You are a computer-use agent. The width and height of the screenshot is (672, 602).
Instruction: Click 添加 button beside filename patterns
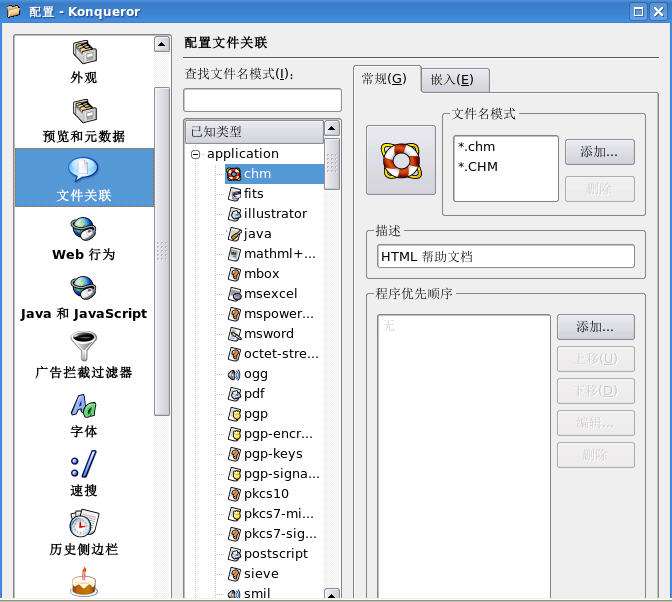tap(600, 152)
